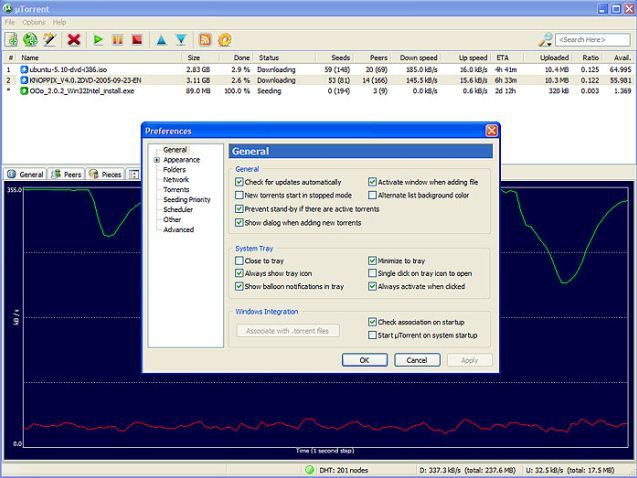Click the Add Torrent from URL icon
637x478 pixels.
[x=30, y=40]
